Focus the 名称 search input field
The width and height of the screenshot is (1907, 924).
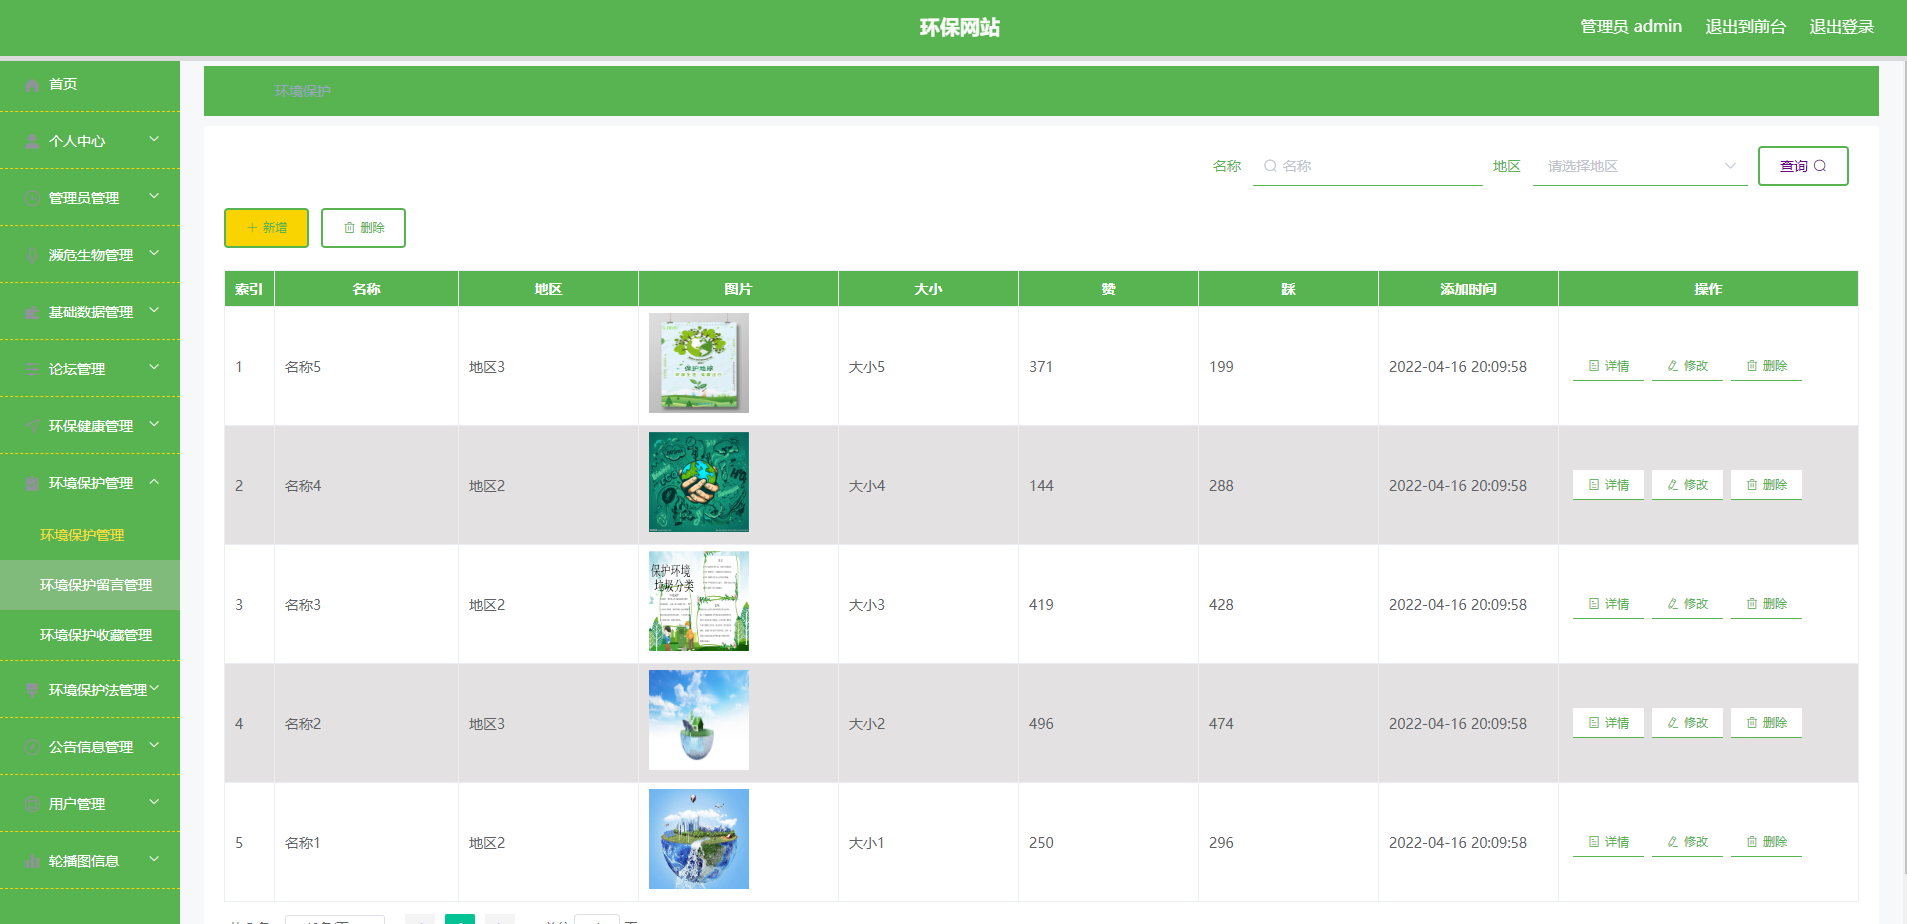pos(1367,166)
